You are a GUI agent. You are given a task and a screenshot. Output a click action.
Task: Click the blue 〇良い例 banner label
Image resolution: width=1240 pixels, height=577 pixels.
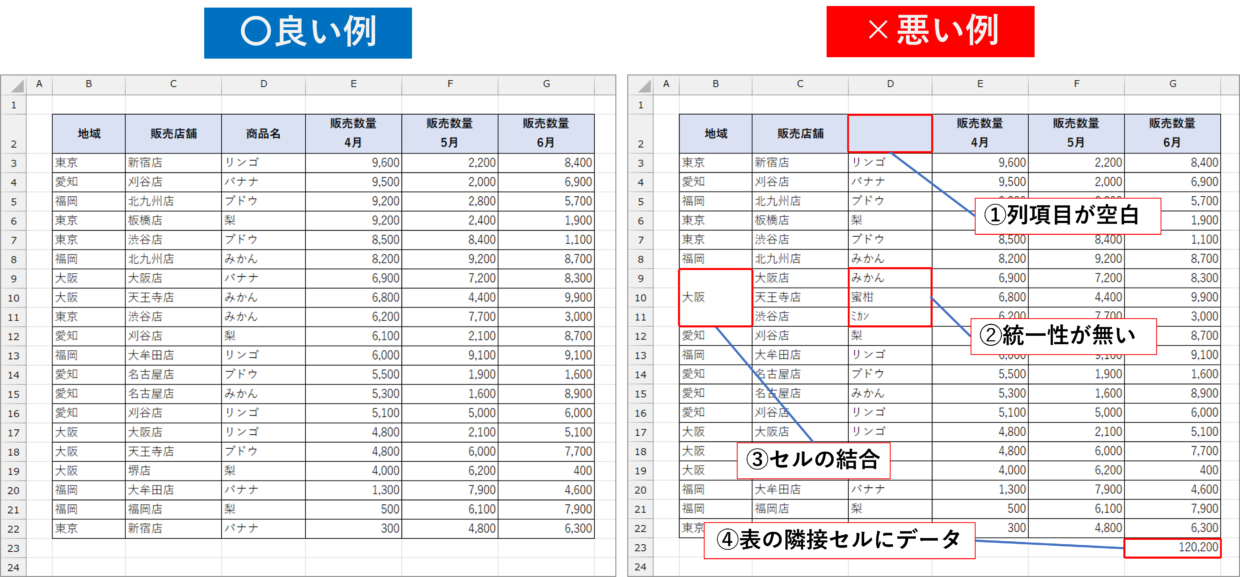tap(307, 32)
